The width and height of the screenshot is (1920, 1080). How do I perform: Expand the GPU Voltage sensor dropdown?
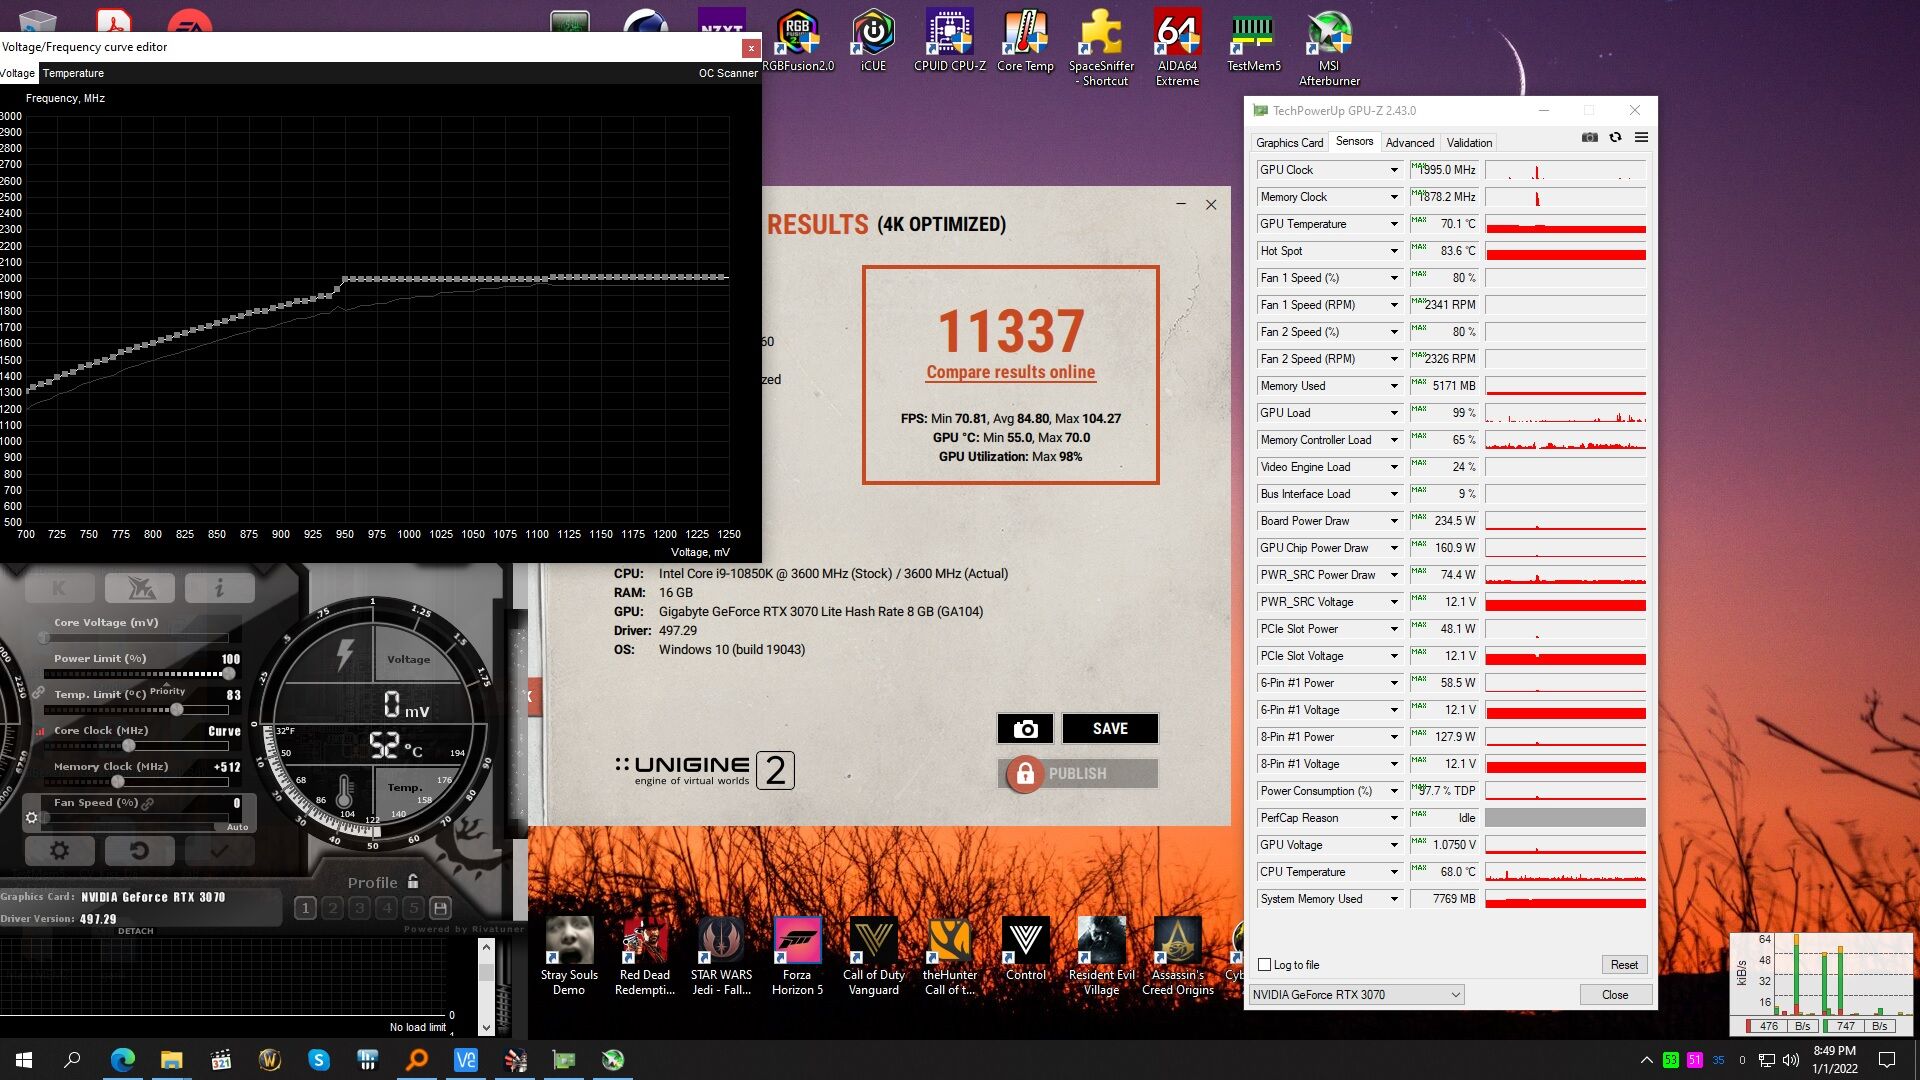pyautogui.click(x=1394, y=845)
